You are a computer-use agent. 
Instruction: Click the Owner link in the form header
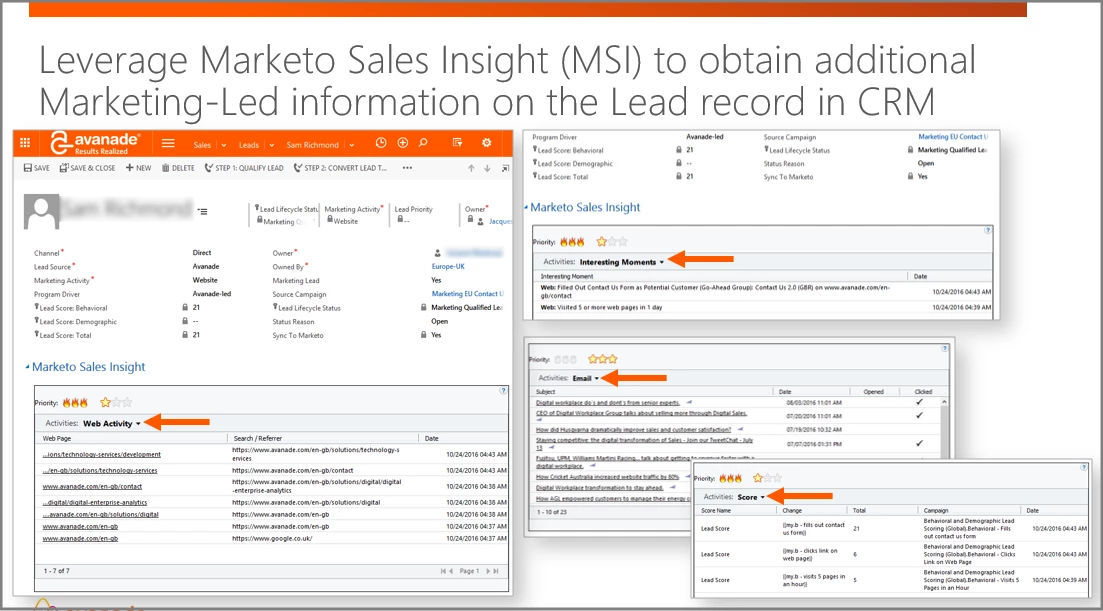(x=500, y=221)
